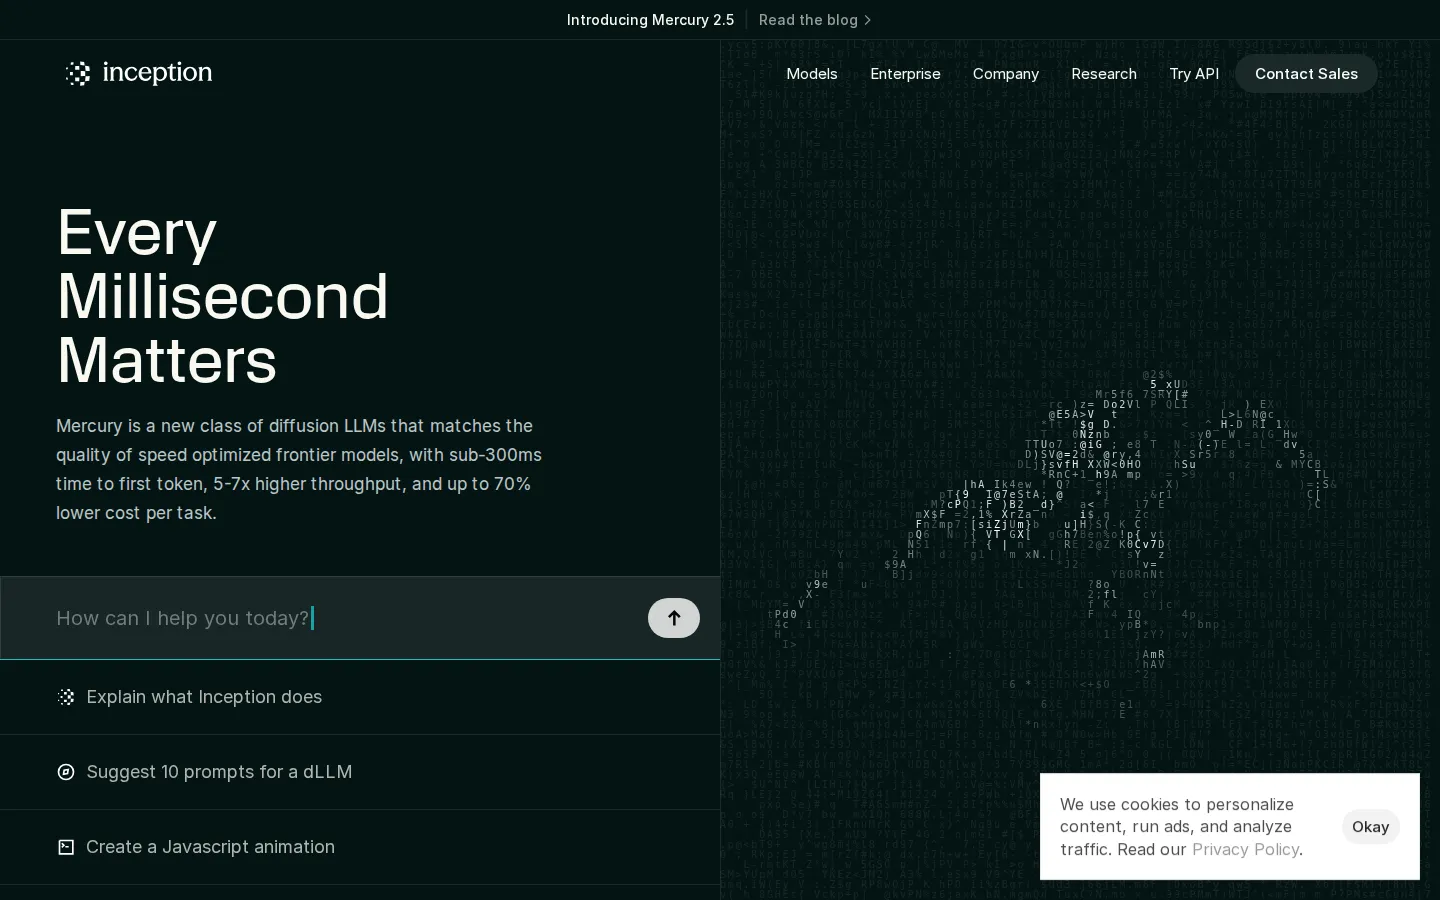Click the dotted icon beside Explain what Inception does

66,697
